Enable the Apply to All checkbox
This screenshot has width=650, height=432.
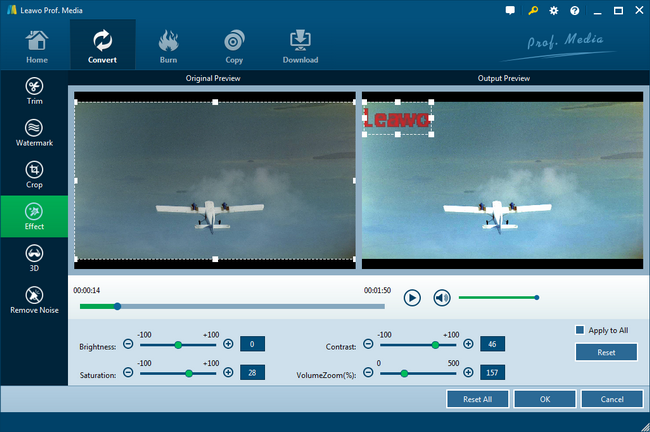pos(580,330)
